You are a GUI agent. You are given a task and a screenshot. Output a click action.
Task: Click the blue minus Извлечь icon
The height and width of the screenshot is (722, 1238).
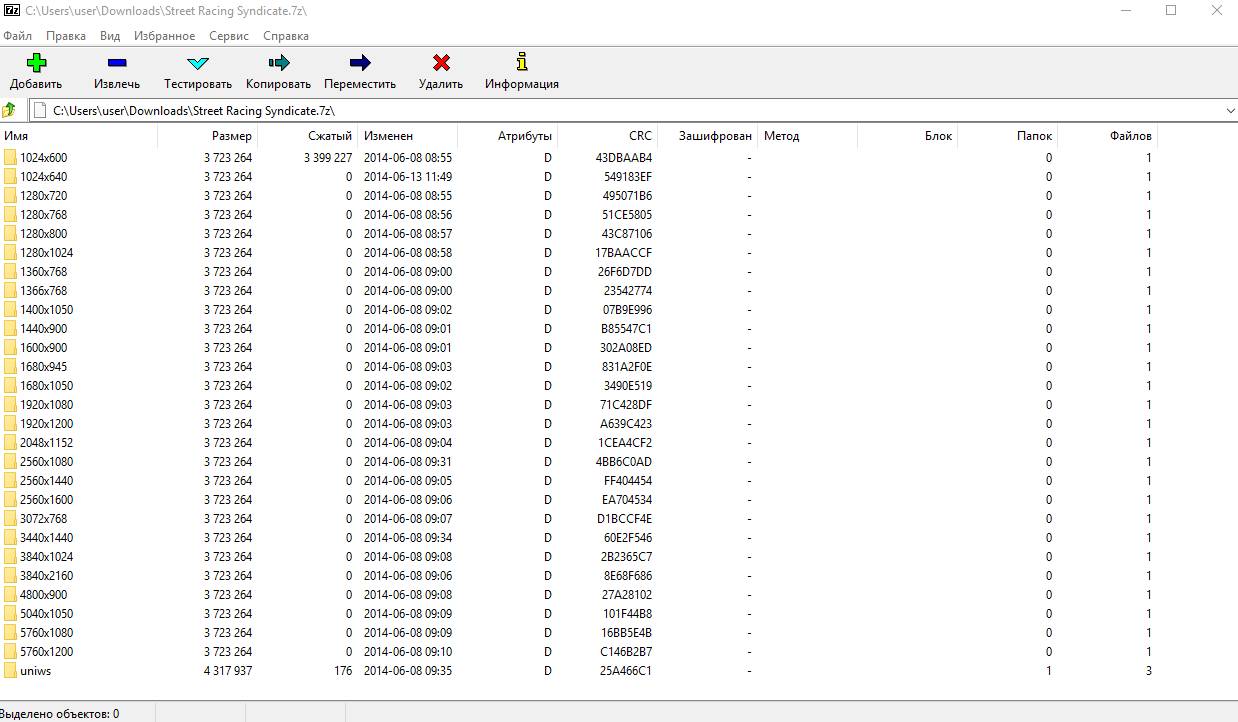[117, 63]
